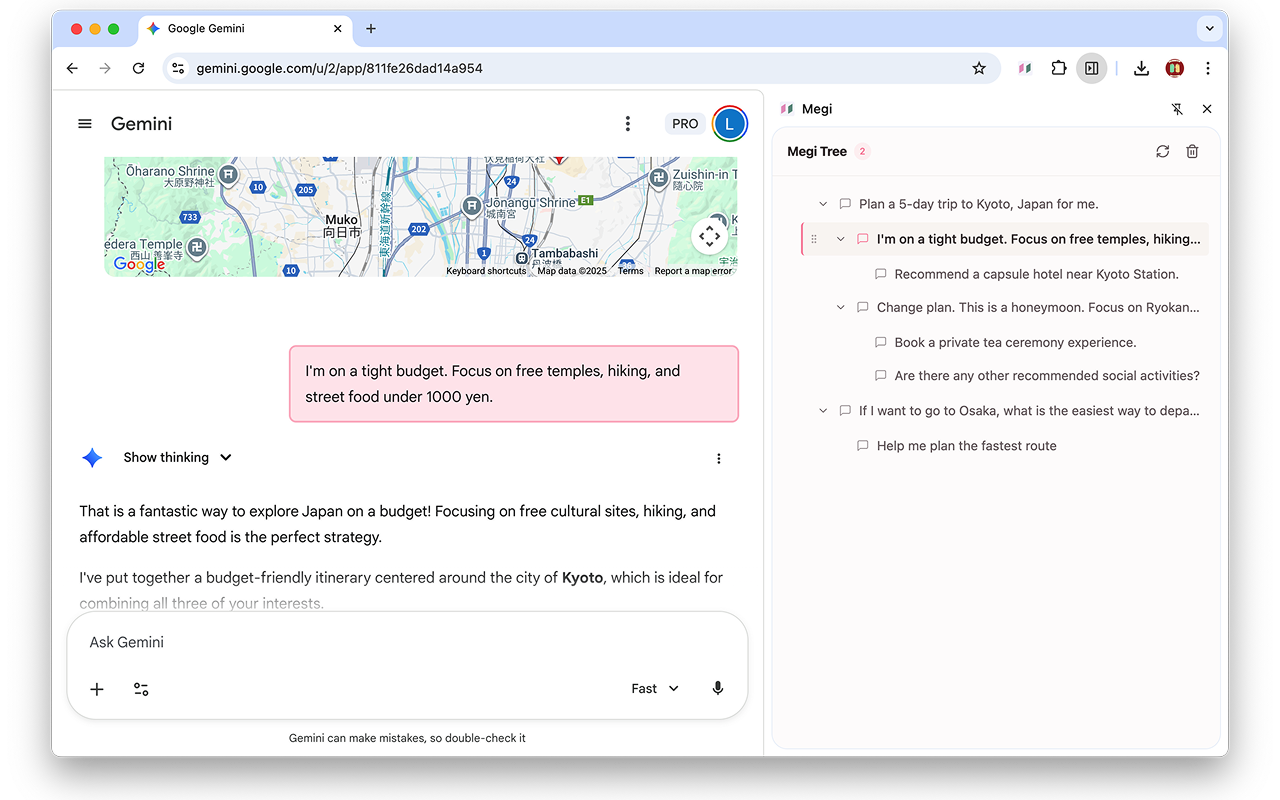Click the chat icon beside 'Help me plan the fastest route'
1280x800 pixels.
[x=863, y=446]
